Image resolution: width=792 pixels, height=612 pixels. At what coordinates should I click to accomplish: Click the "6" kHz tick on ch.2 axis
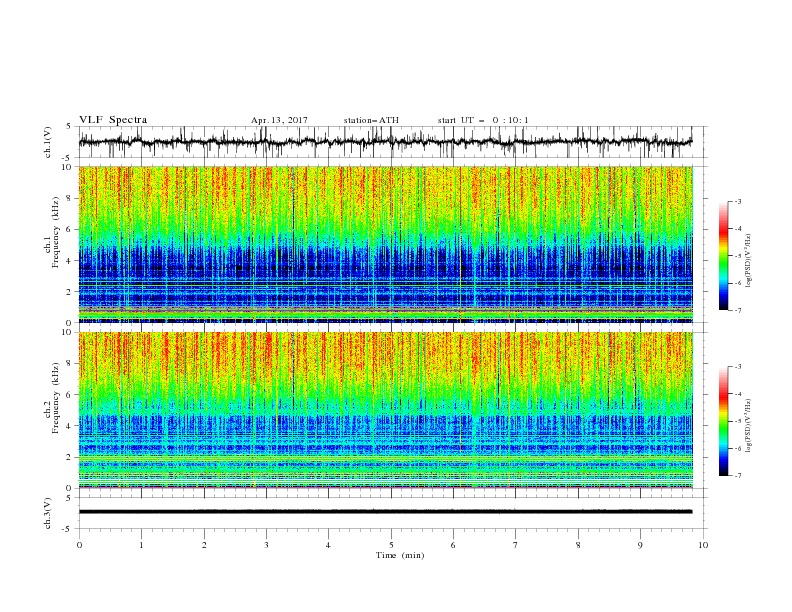click(x=70, y=395)
